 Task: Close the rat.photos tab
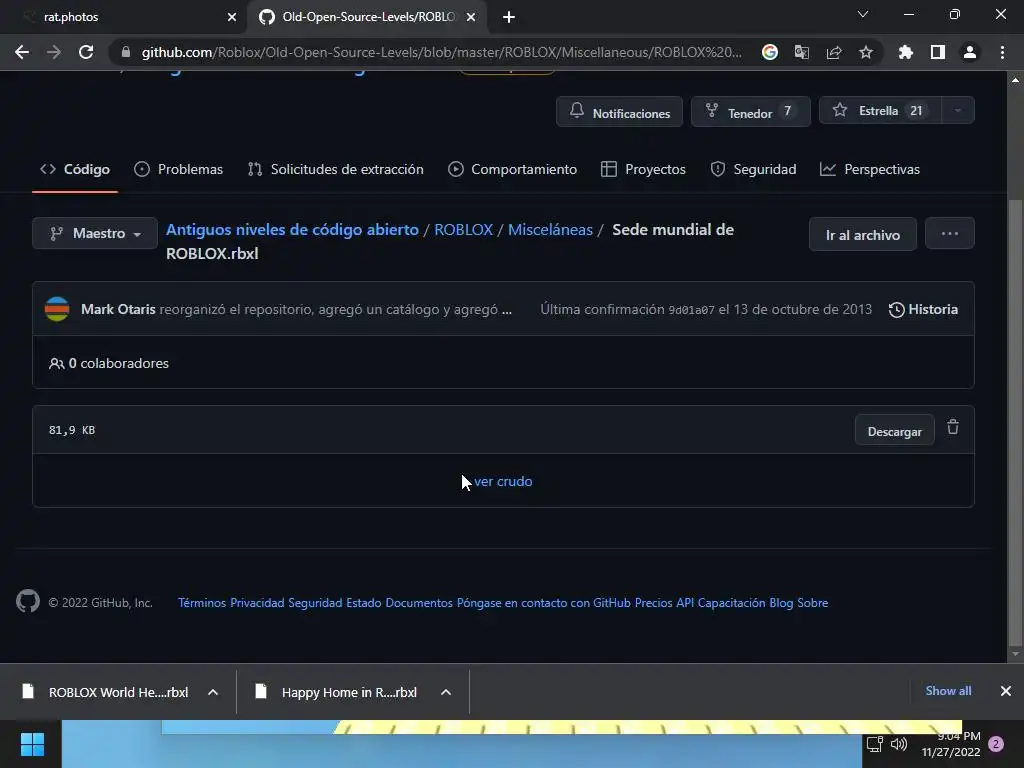click(x=232, y=17)
